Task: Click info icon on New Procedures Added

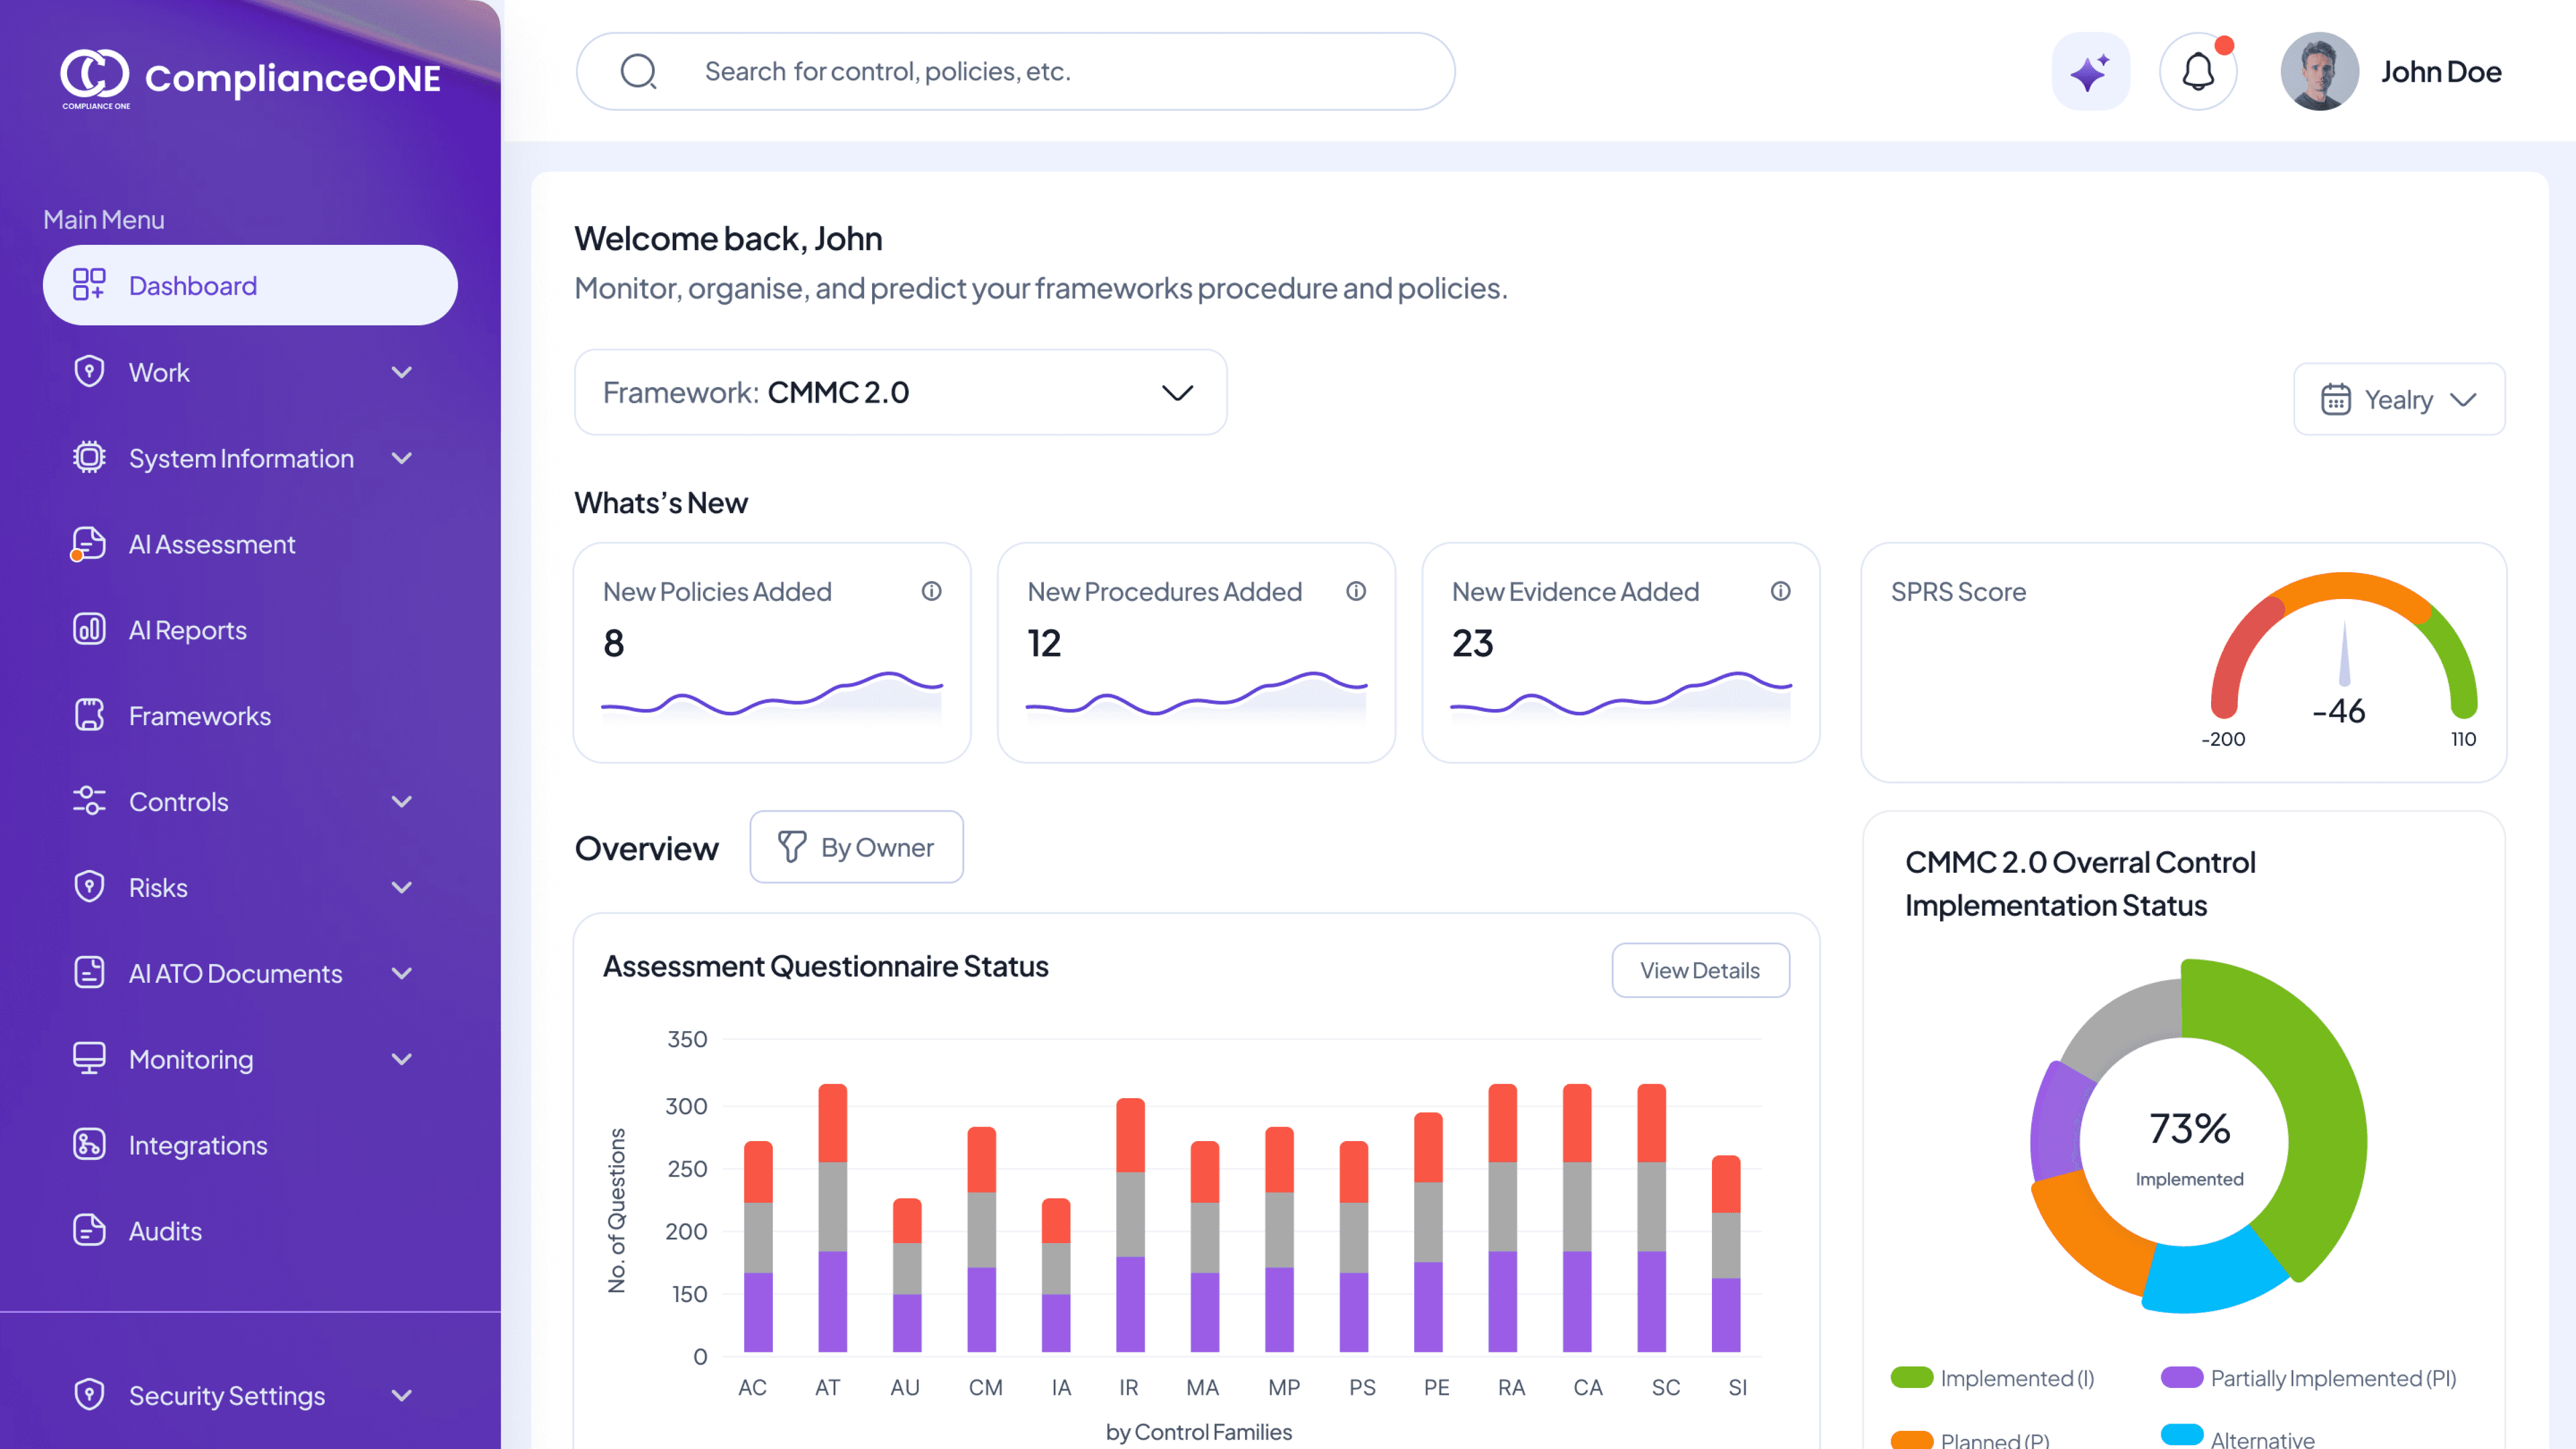Action: [1356, 591]
